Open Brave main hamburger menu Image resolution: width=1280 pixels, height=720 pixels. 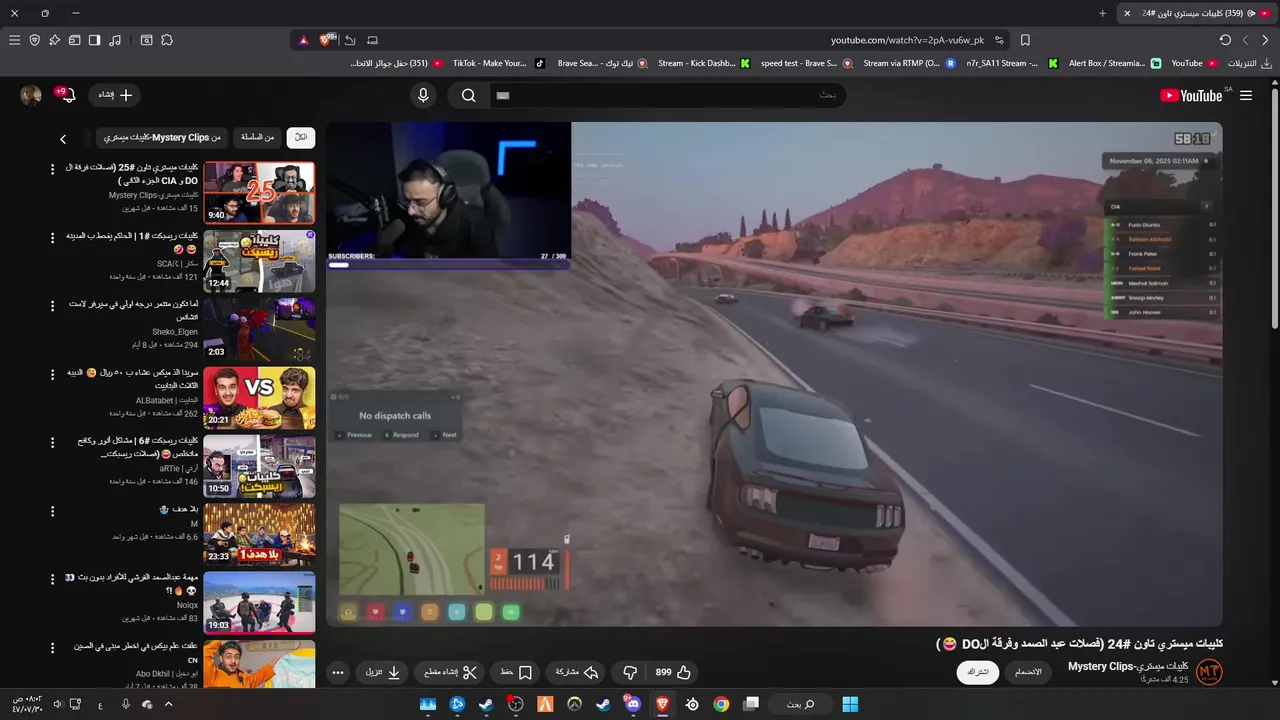coord(14,40)
